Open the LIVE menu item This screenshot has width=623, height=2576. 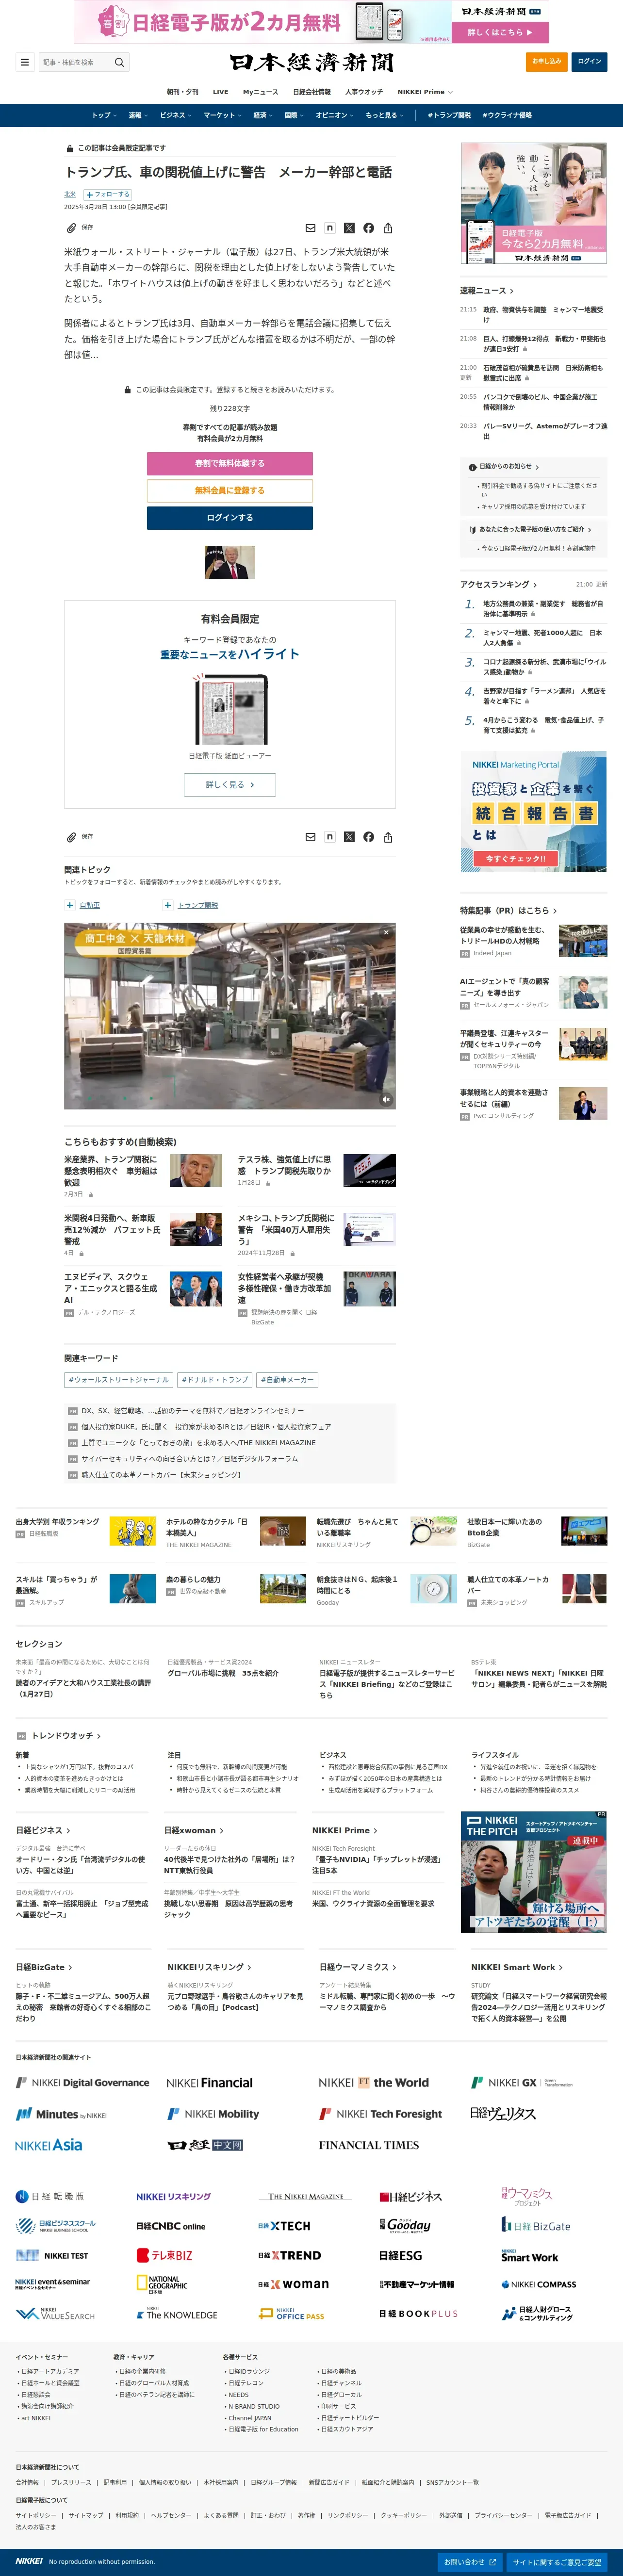pyautogui.click(x=220, y=92)
